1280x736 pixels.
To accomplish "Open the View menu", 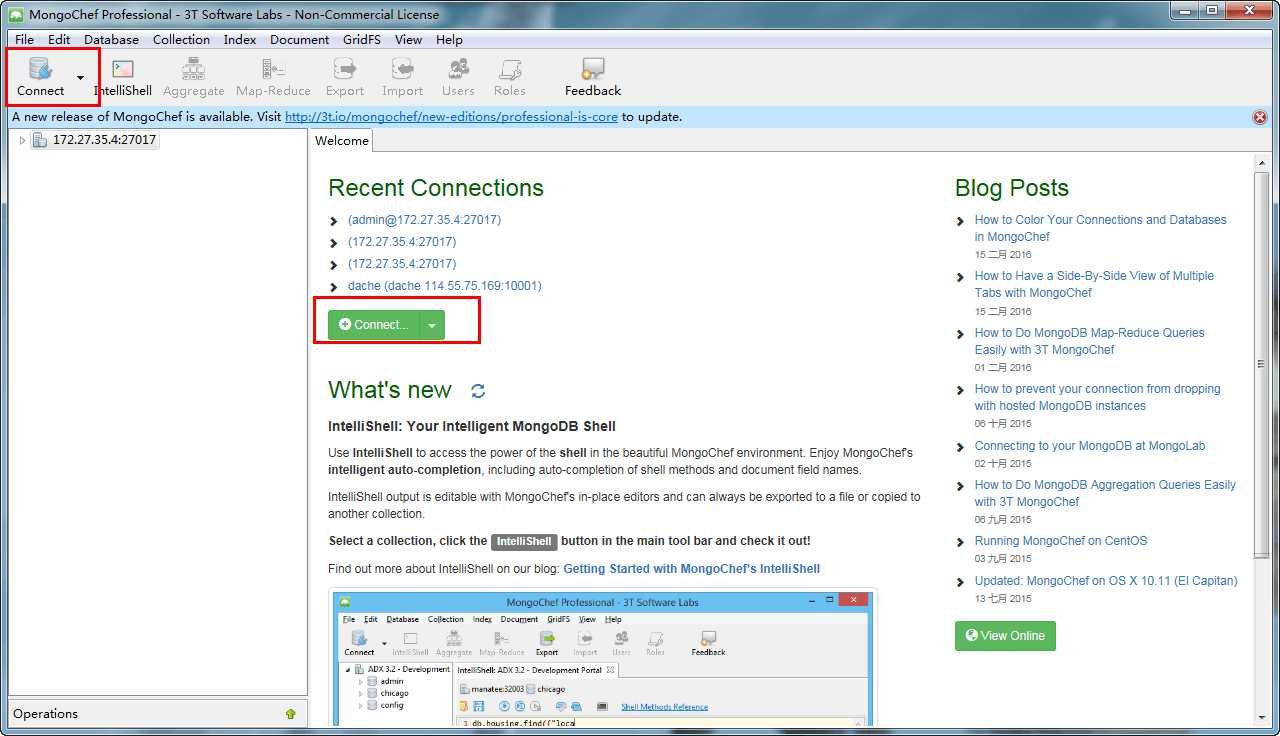I will [x=408, y=40].
